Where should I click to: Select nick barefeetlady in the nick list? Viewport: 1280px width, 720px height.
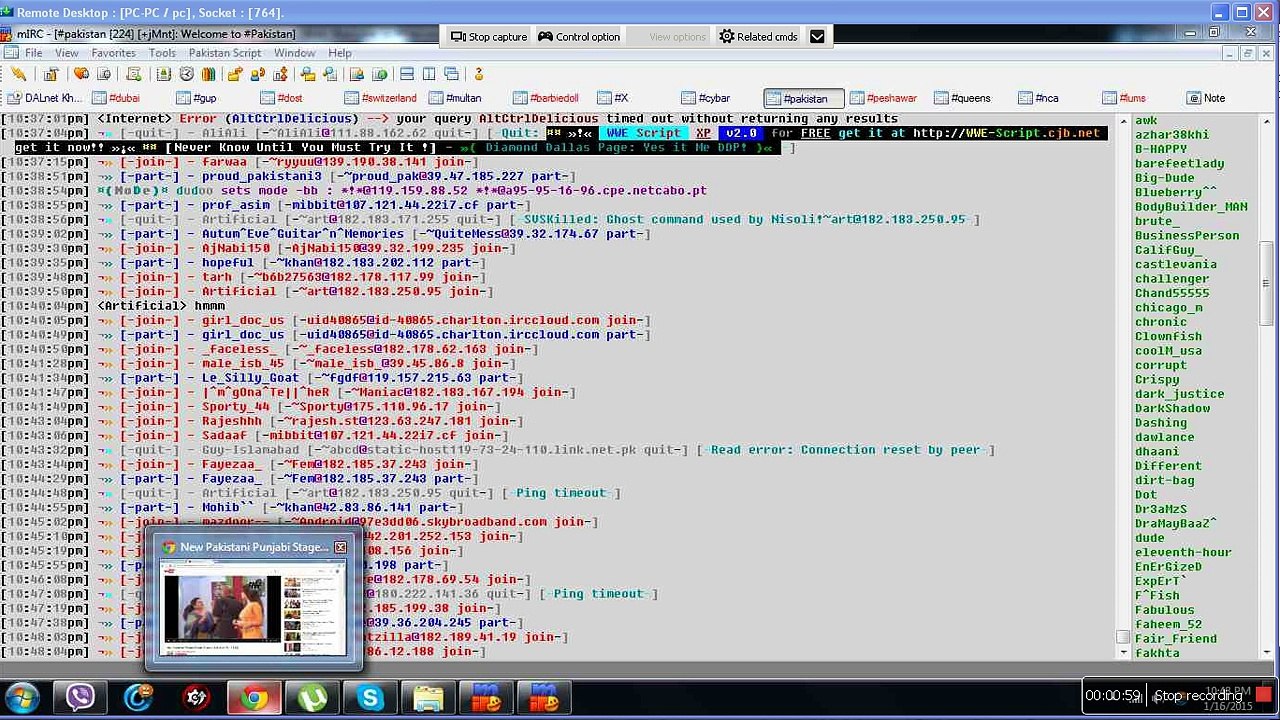1179,163
